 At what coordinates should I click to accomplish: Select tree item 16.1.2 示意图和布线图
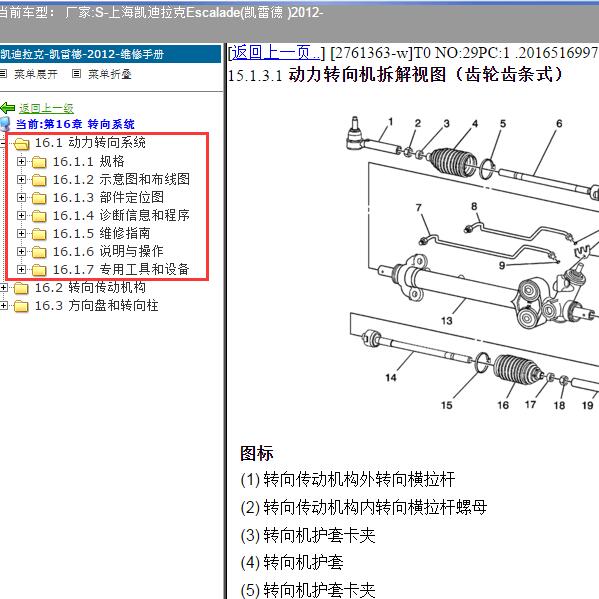121,179
